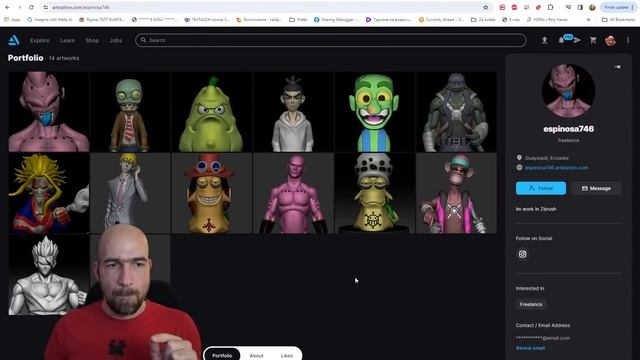Image resolution: width=640 pixels, height=360 pixels.
Task: Open the Sharing Debugger bookmark
Action: (x=337, y=20)
